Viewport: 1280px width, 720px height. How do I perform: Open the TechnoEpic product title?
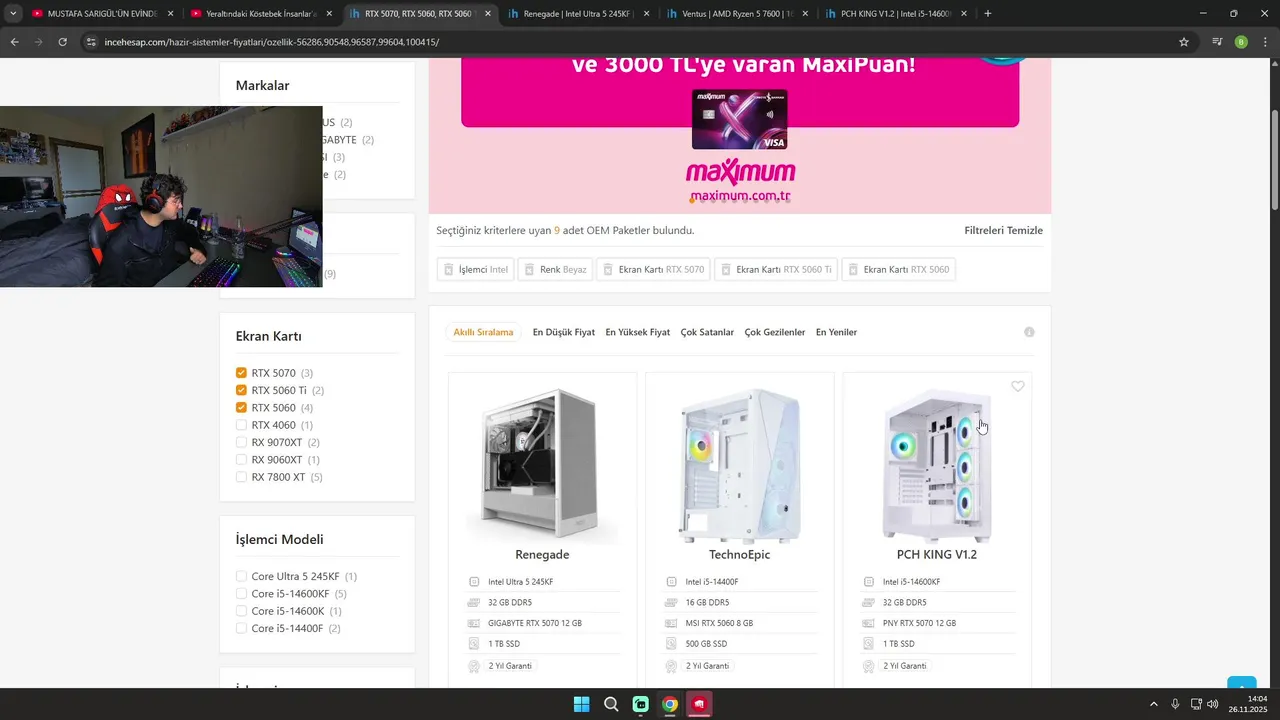pyautogui.click(x=739, y=554)
